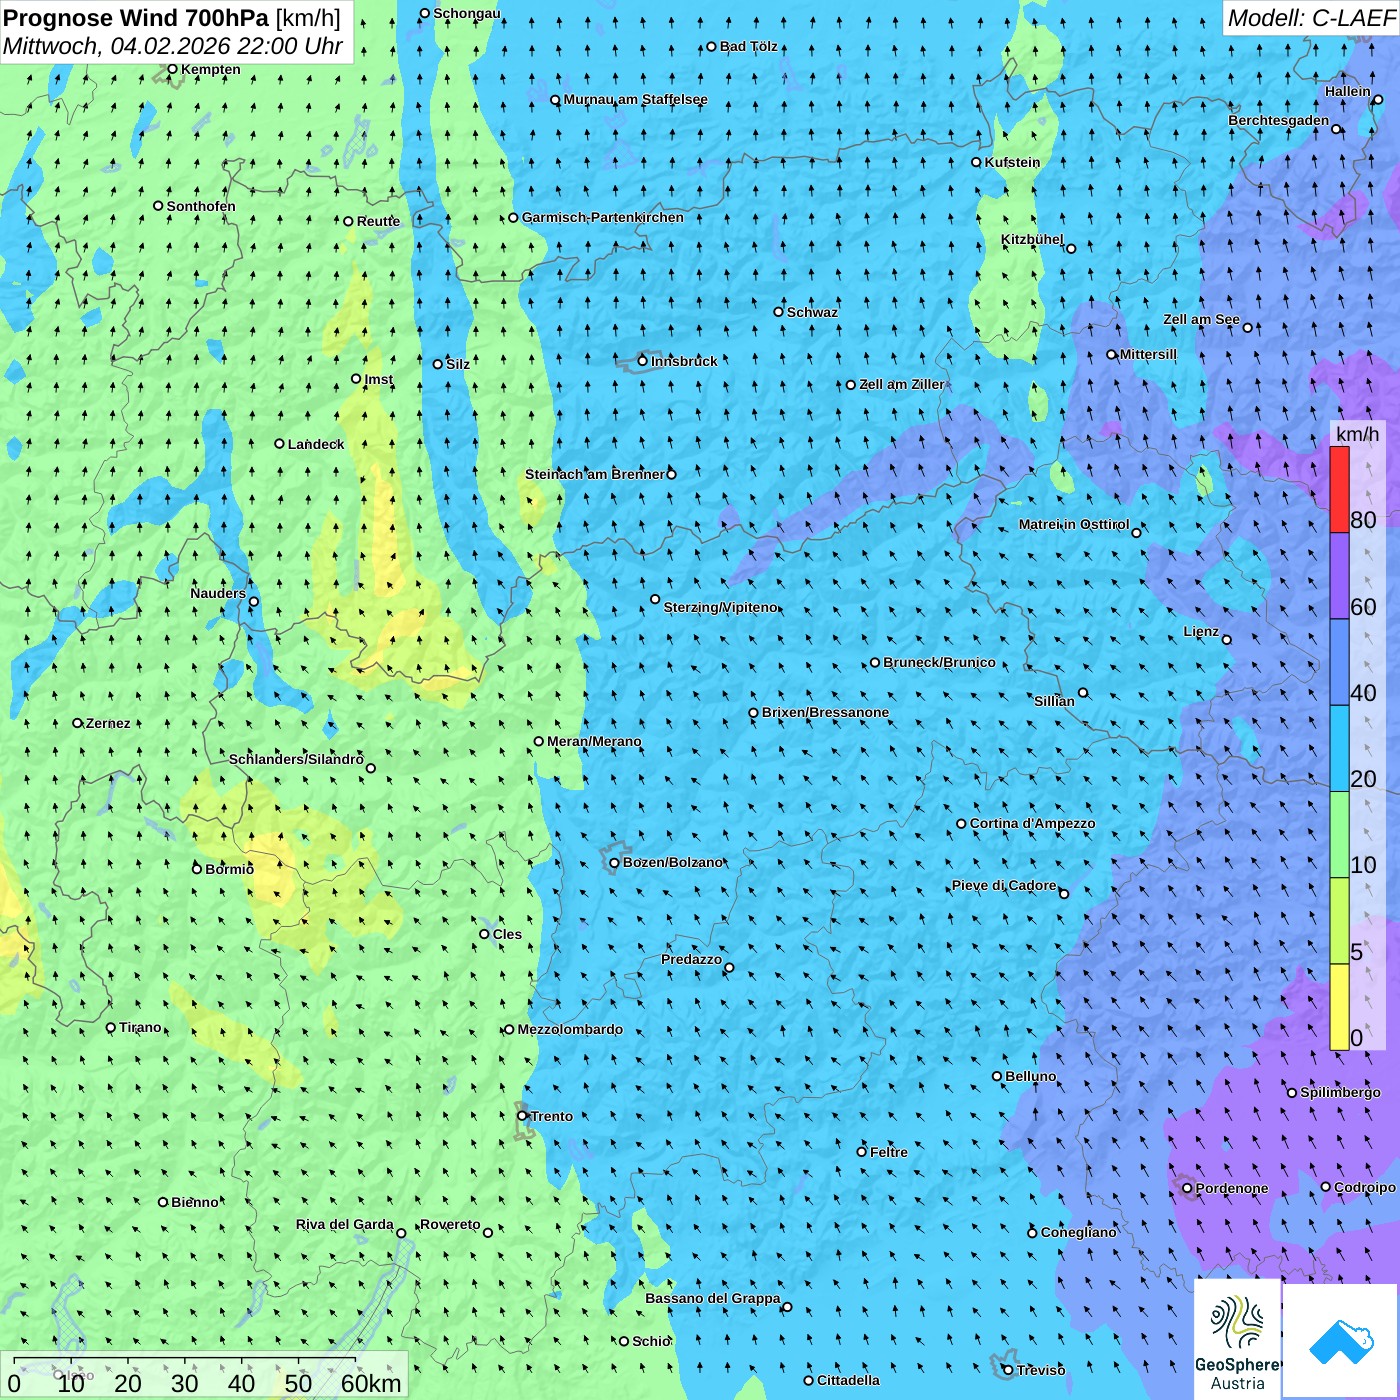Click the Innsbruck city marker
This screenshot has width=1400, height=1400.
643,361
